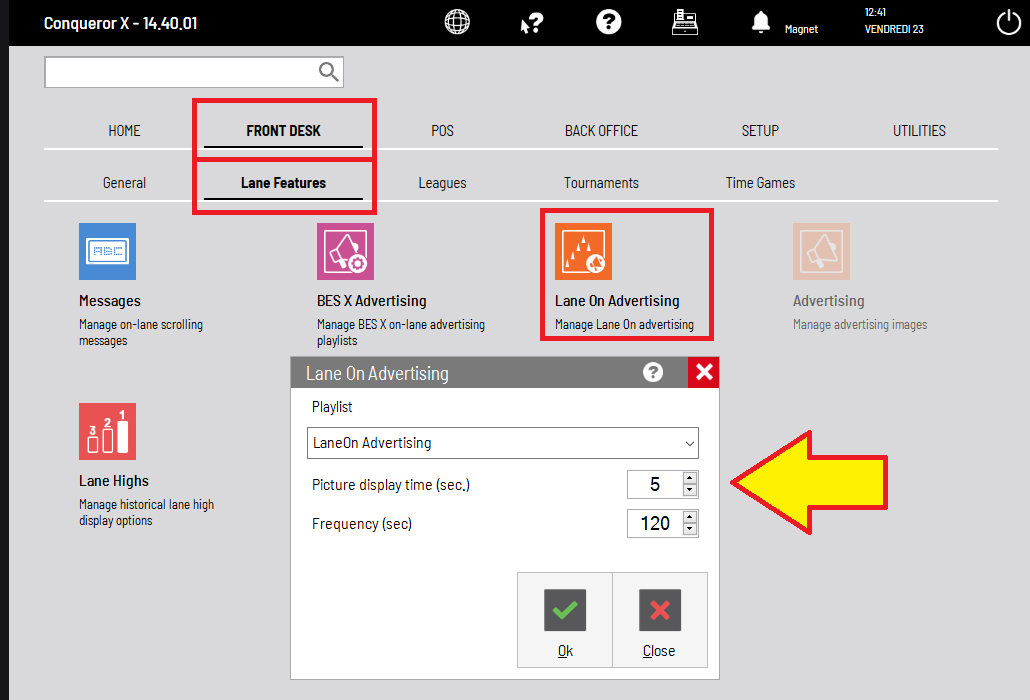
Task: Switch to the POS tab
Action: (442, 131)
